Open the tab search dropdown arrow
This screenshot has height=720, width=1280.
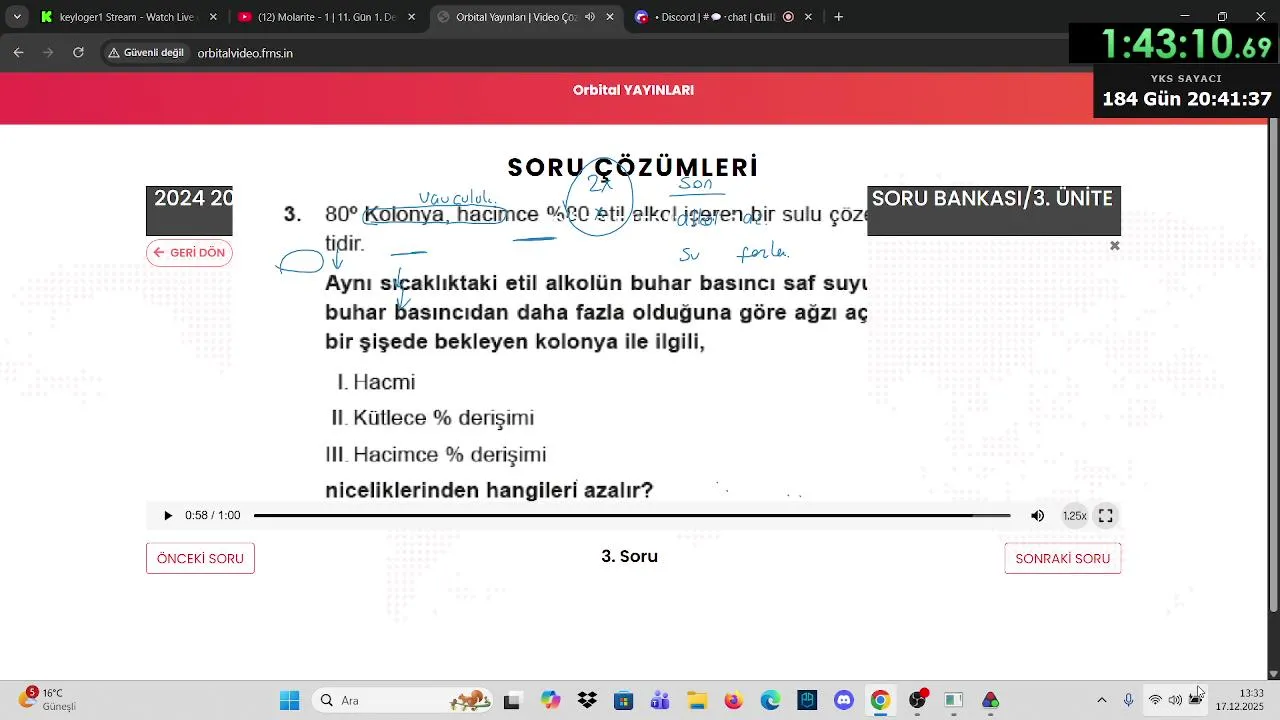[x=17, y=17]
